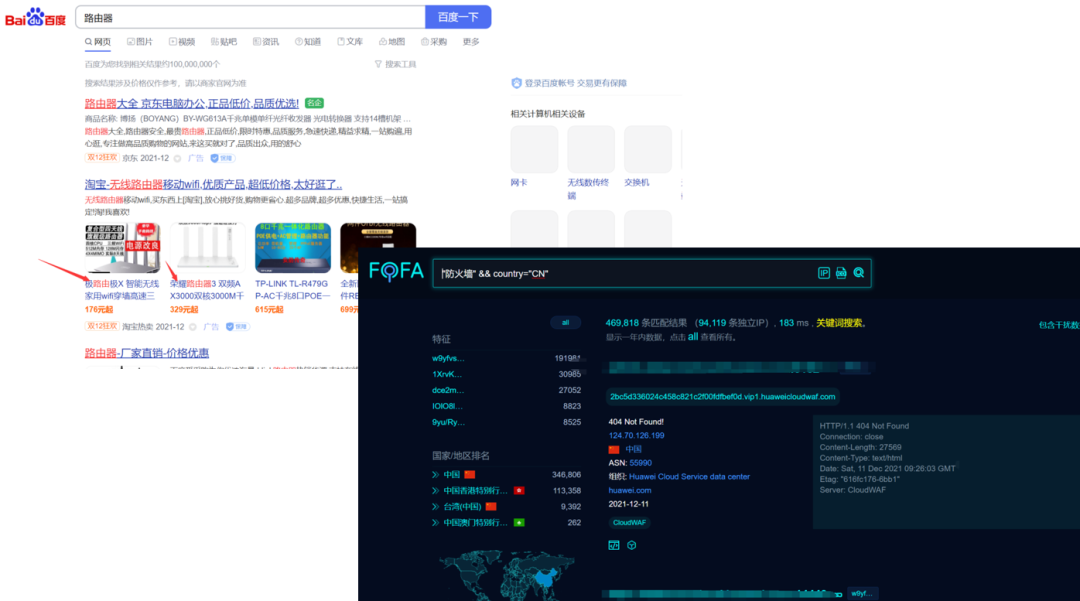Expand the 中国香港特别行政区 ranking row
This screenshot has width=1080, height=601.
click(435, 491)
